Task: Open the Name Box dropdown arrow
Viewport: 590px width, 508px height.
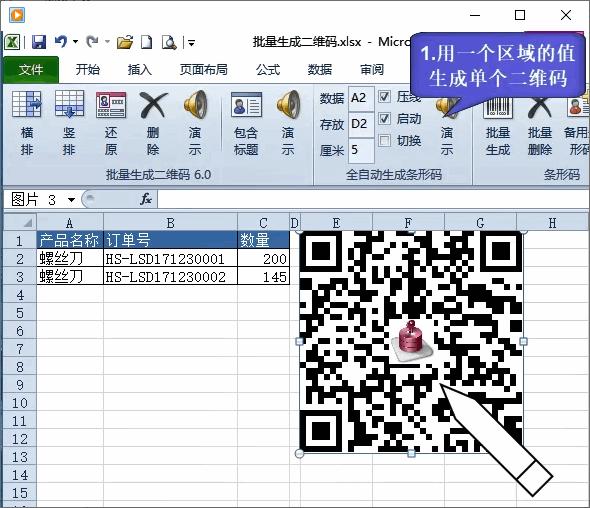Action: coord(71,199)
